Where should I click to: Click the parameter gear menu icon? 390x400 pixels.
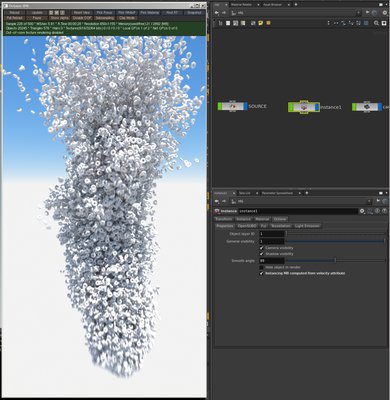(362, 211)
